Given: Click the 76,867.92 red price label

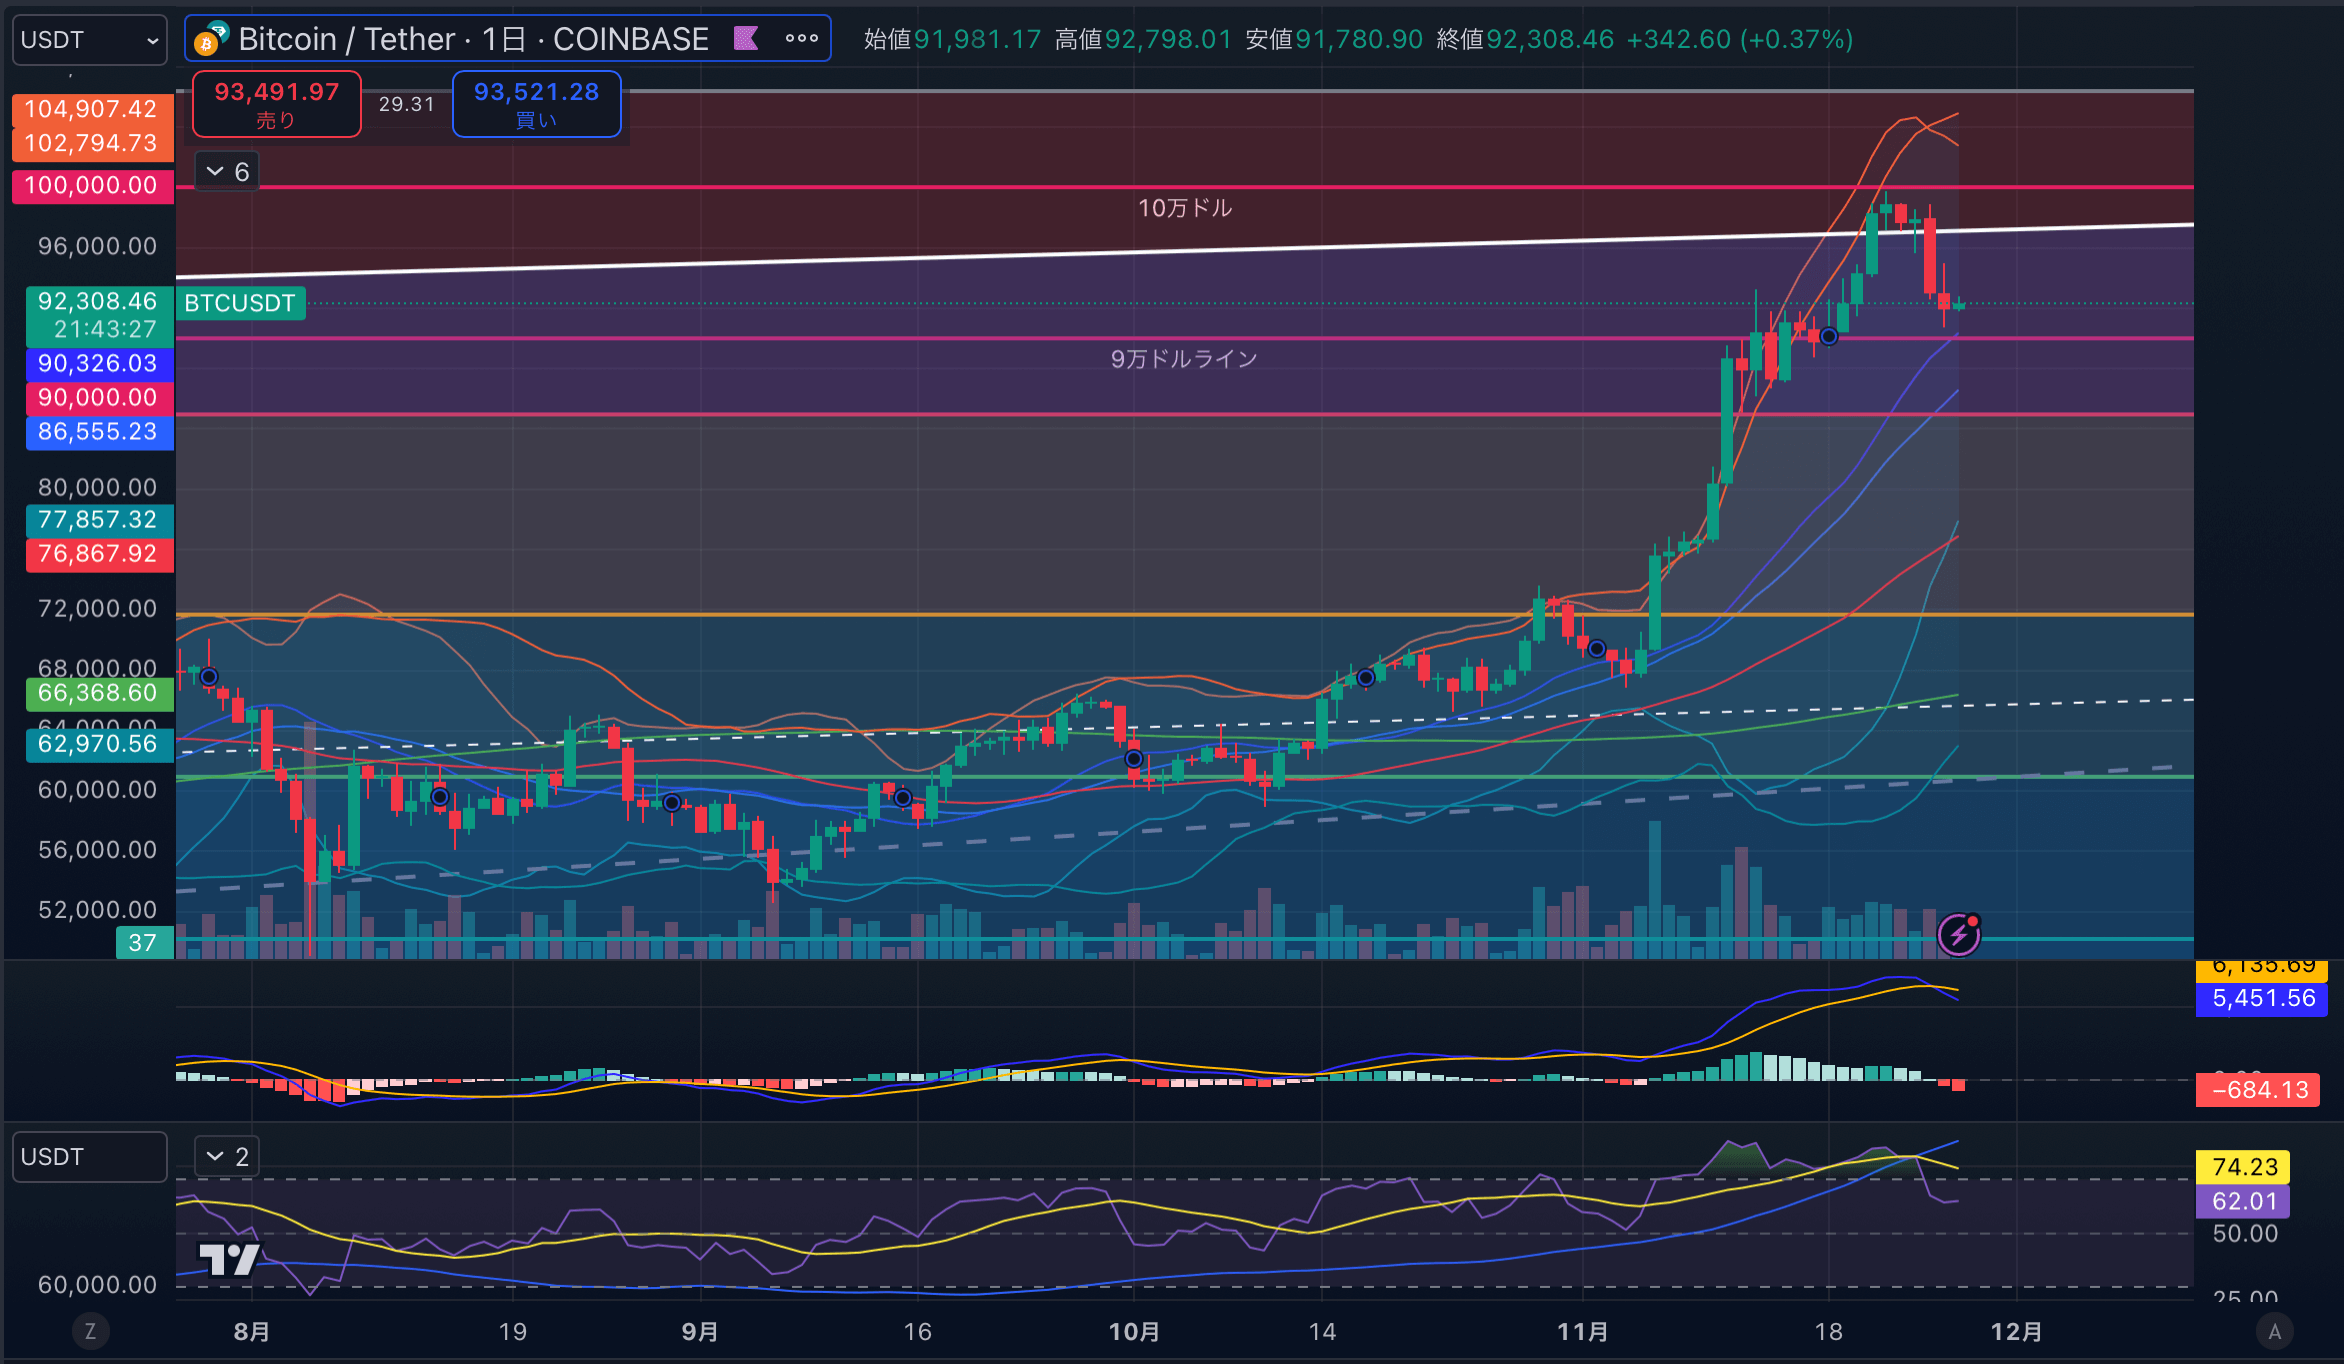Looking at the screenshot, I should click(99, 554).
